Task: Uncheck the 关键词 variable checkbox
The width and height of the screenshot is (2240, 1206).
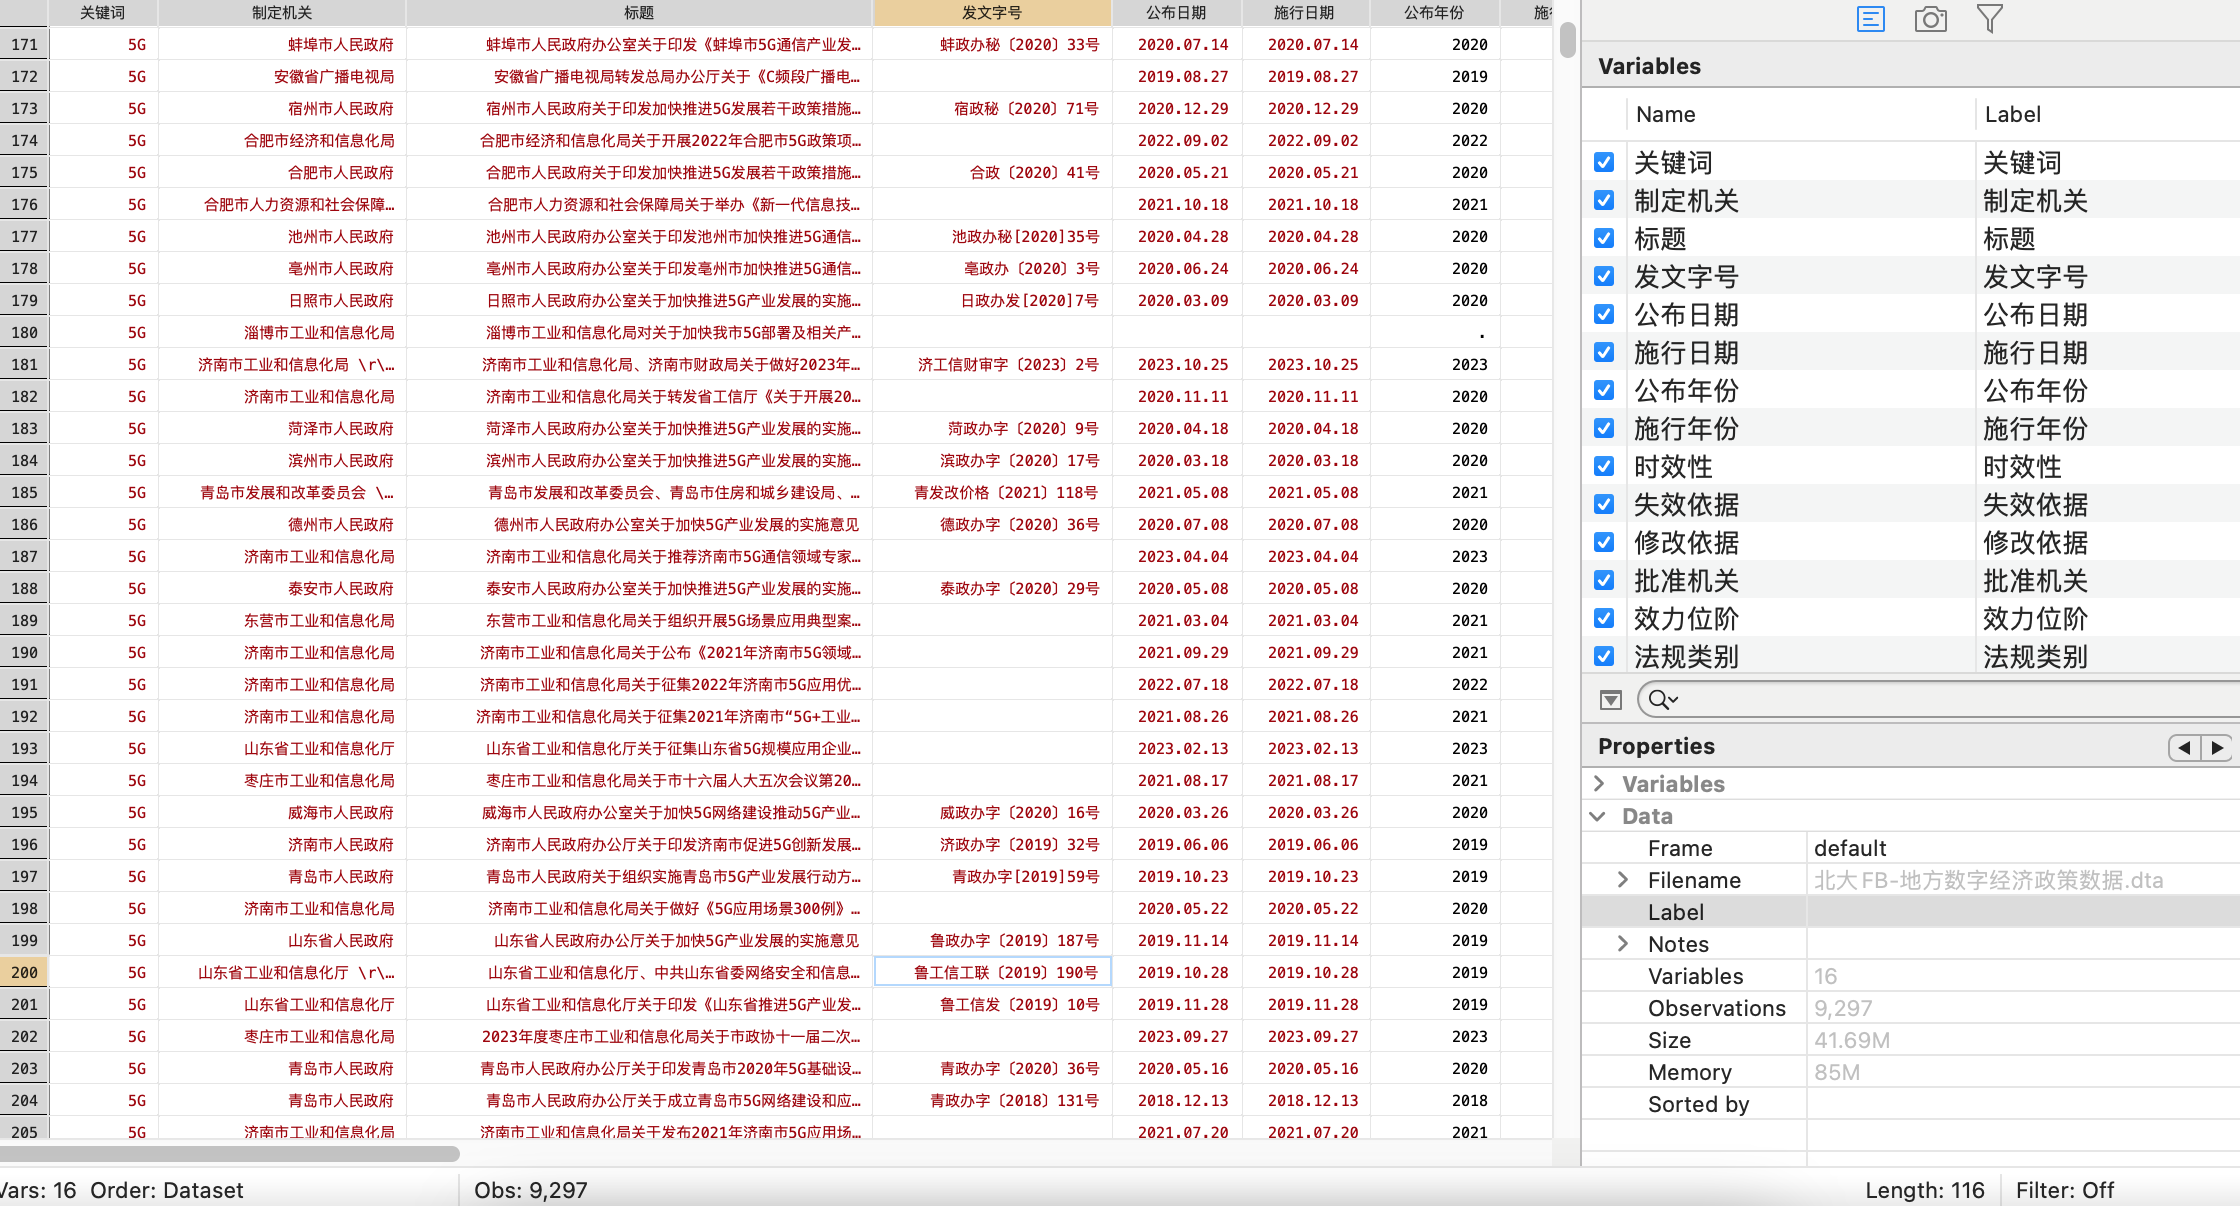Action: click(1604, 162)
